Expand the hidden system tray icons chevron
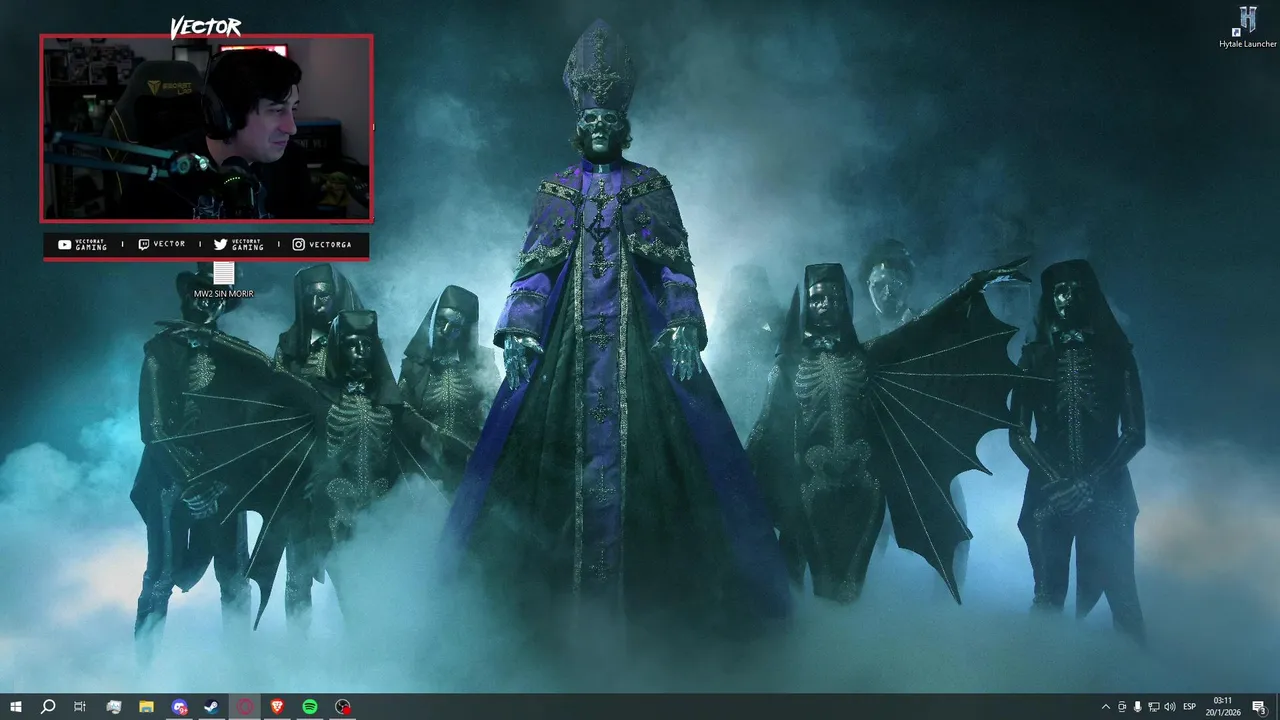This screenshot has height=720, width=1280. coord(1105,707)
